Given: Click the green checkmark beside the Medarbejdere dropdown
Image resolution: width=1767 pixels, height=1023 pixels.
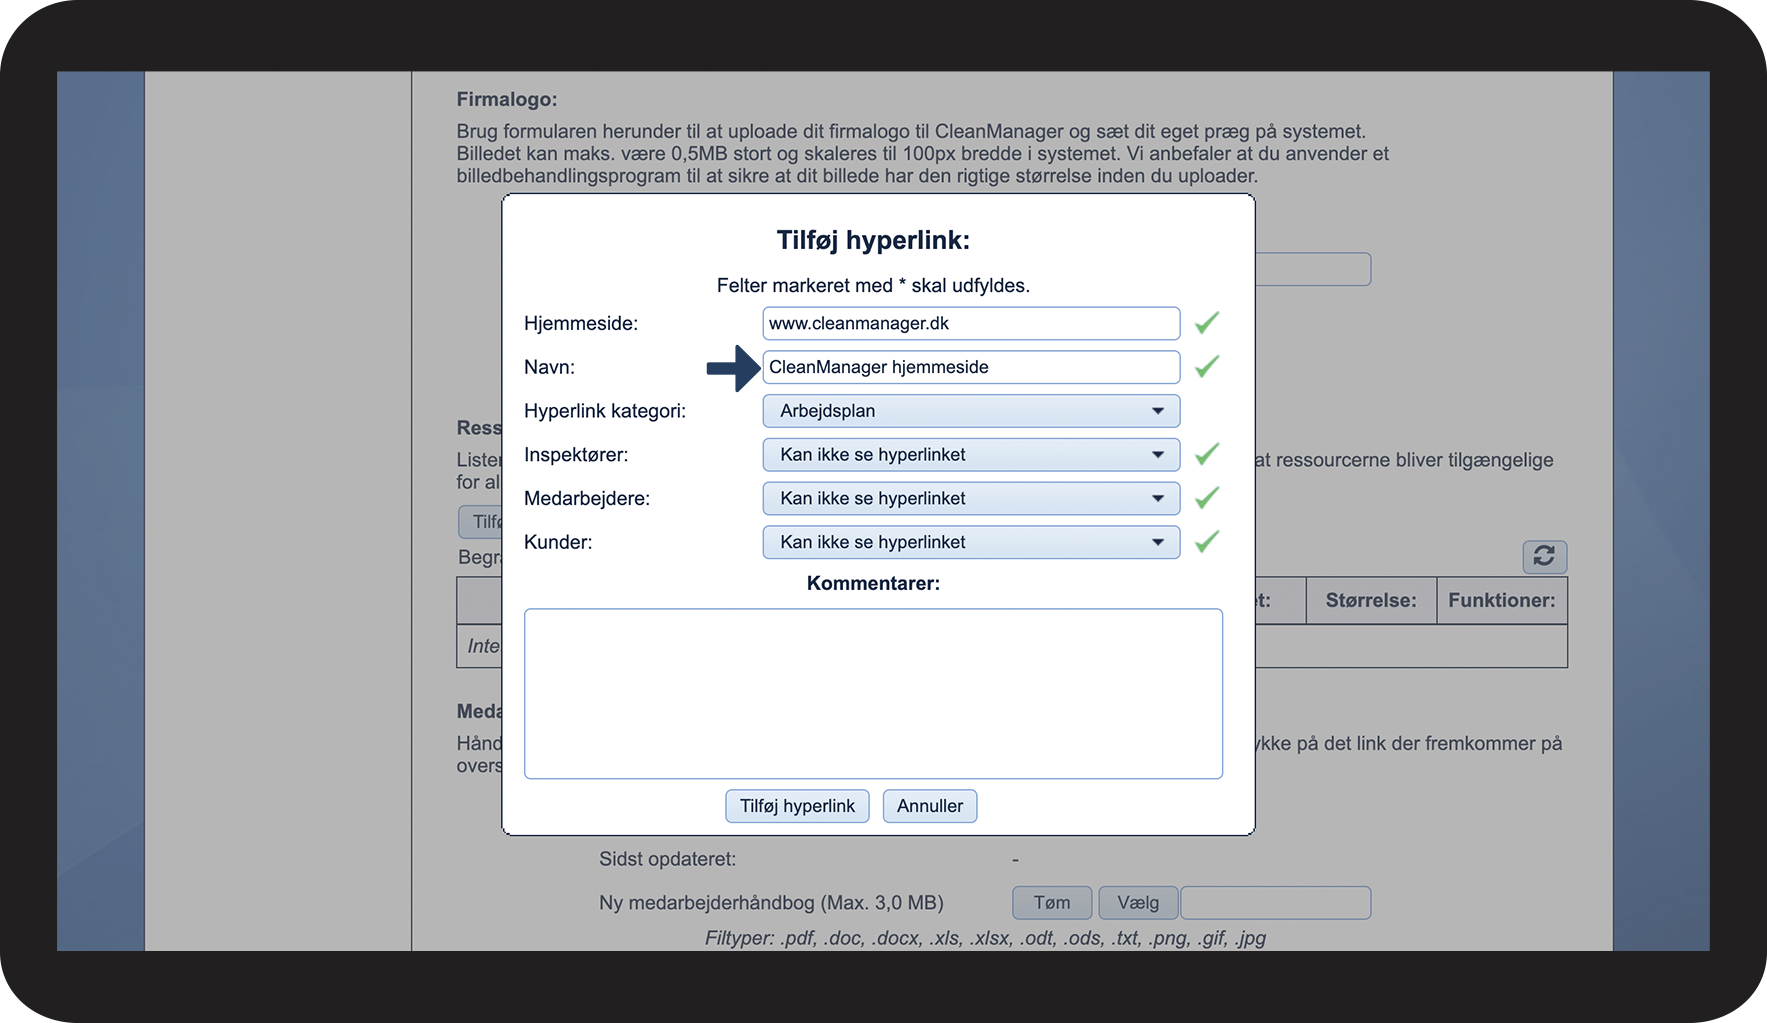Looking at the screenshot, I should coord(1207,497).
